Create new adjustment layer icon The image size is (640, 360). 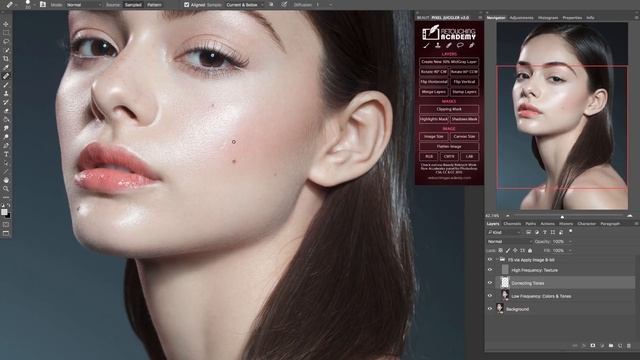point(602,345)
